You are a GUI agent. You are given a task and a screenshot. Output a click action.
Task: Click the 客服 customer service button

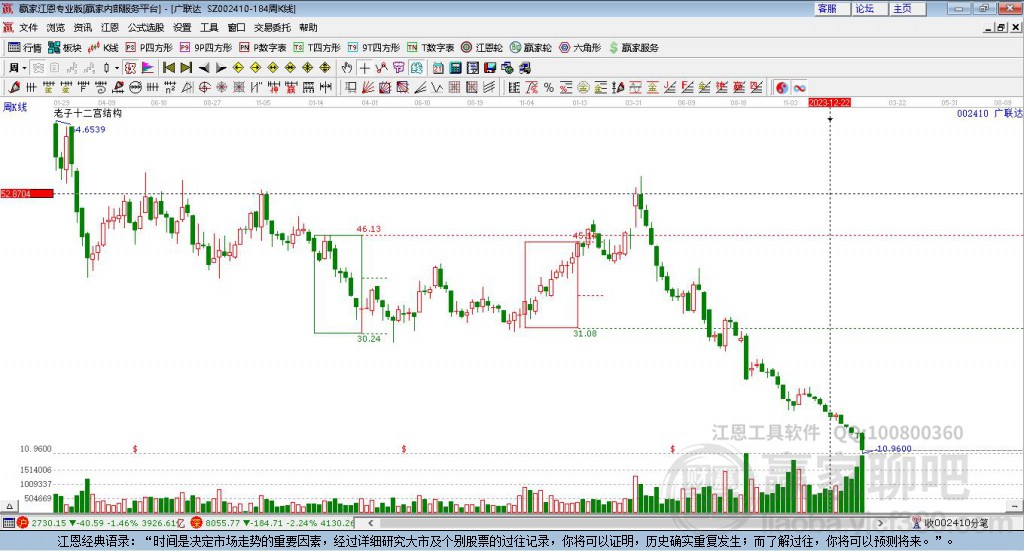(x=832, y=8)
